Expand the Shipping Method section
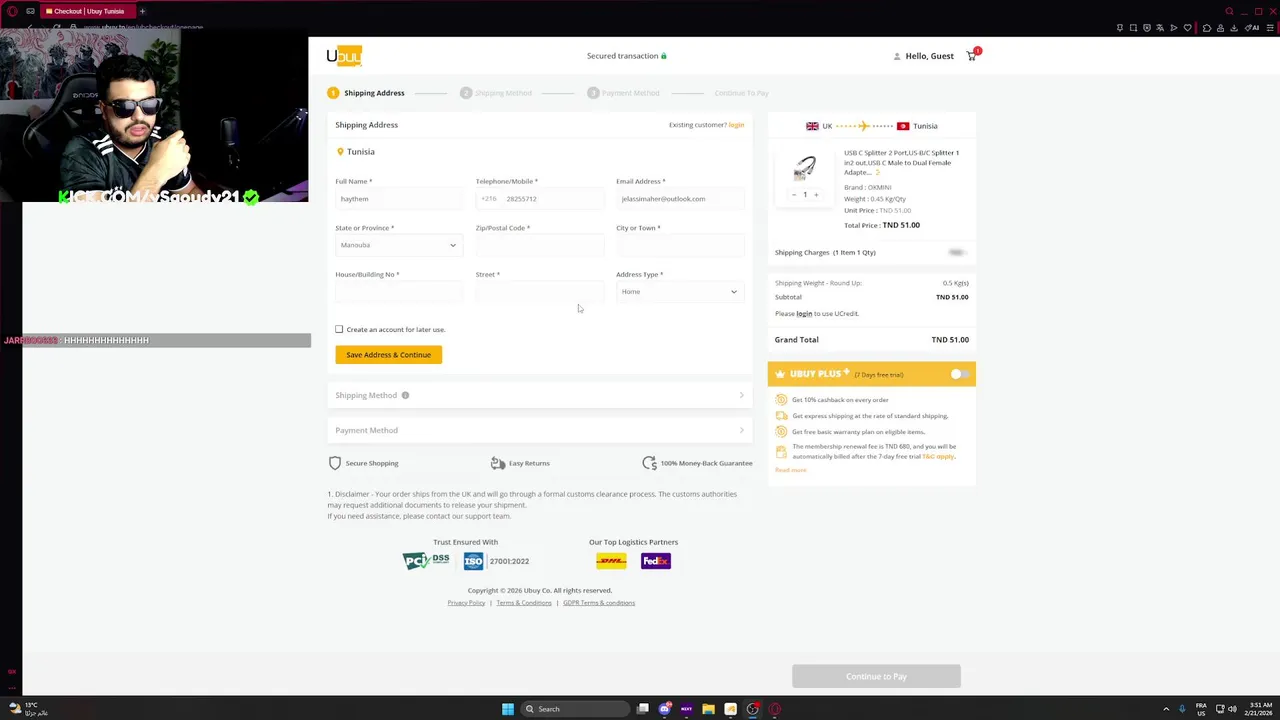 click(x=540, y=395)
